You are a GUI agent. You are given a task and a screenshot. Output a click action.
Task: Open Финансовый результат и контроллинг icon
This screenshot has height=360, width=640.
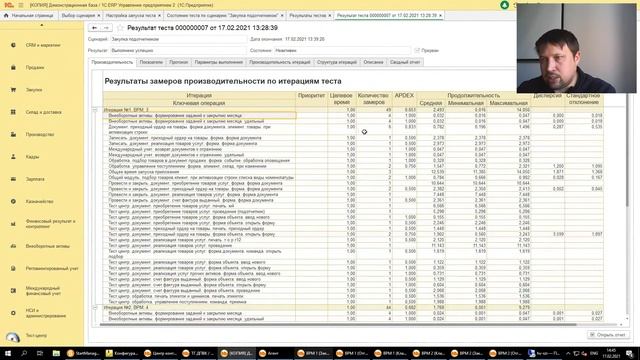click(x=13, y=224)
